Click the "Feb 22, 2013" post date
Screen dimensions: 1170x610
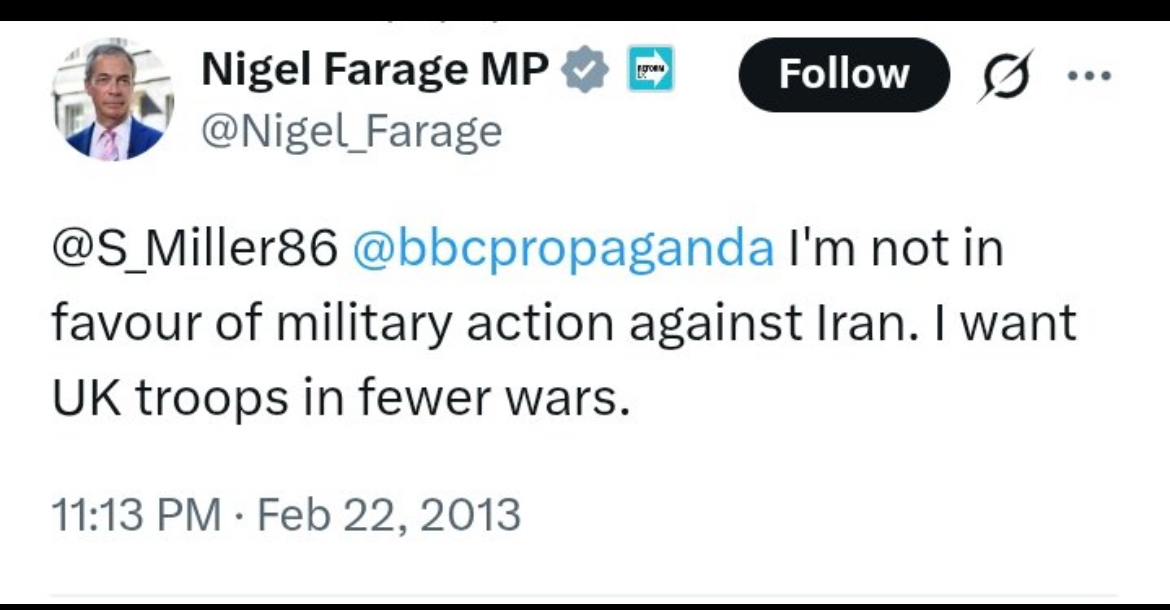point(389,515)
